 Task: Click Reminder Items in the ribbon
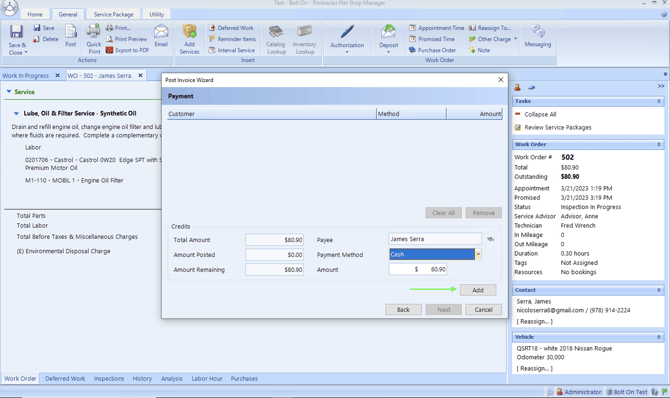tap(232, 39)
